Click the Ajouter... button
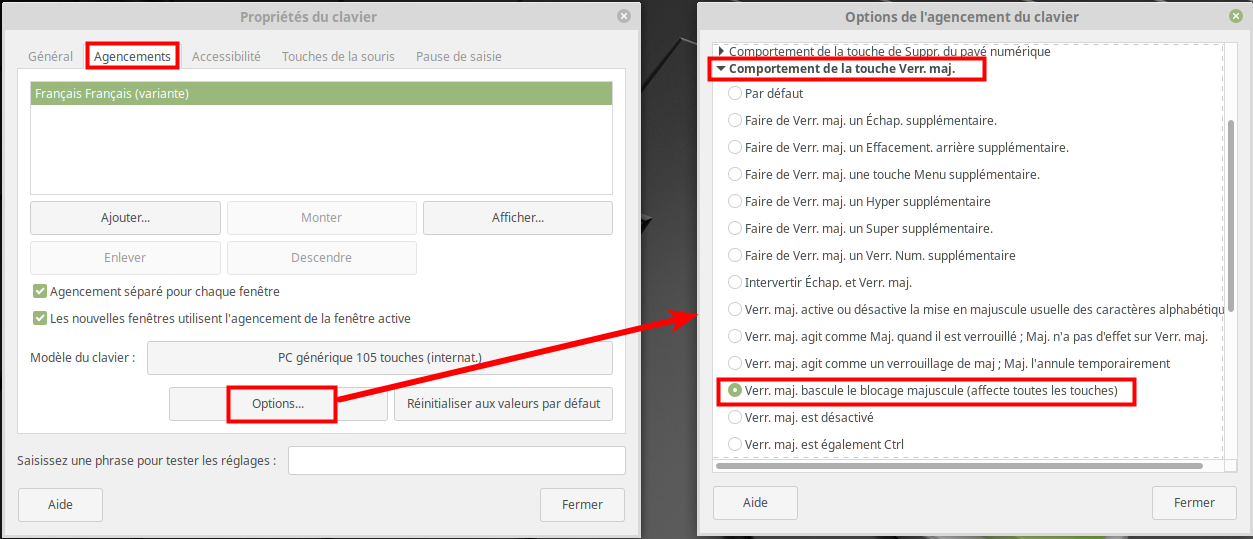Image resolution: width=1253 pixels, height=539 pixels. (125, 217)
